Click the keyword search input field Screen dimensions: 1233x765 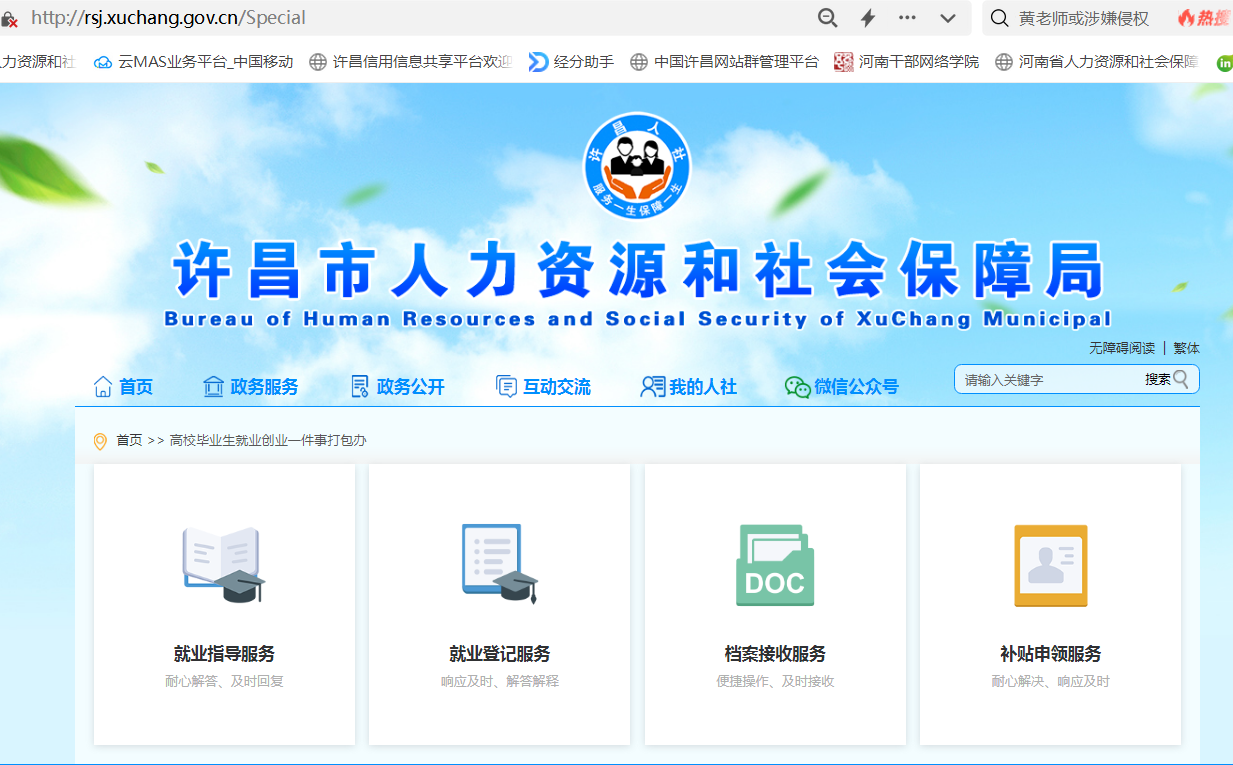click(1050, 380)
